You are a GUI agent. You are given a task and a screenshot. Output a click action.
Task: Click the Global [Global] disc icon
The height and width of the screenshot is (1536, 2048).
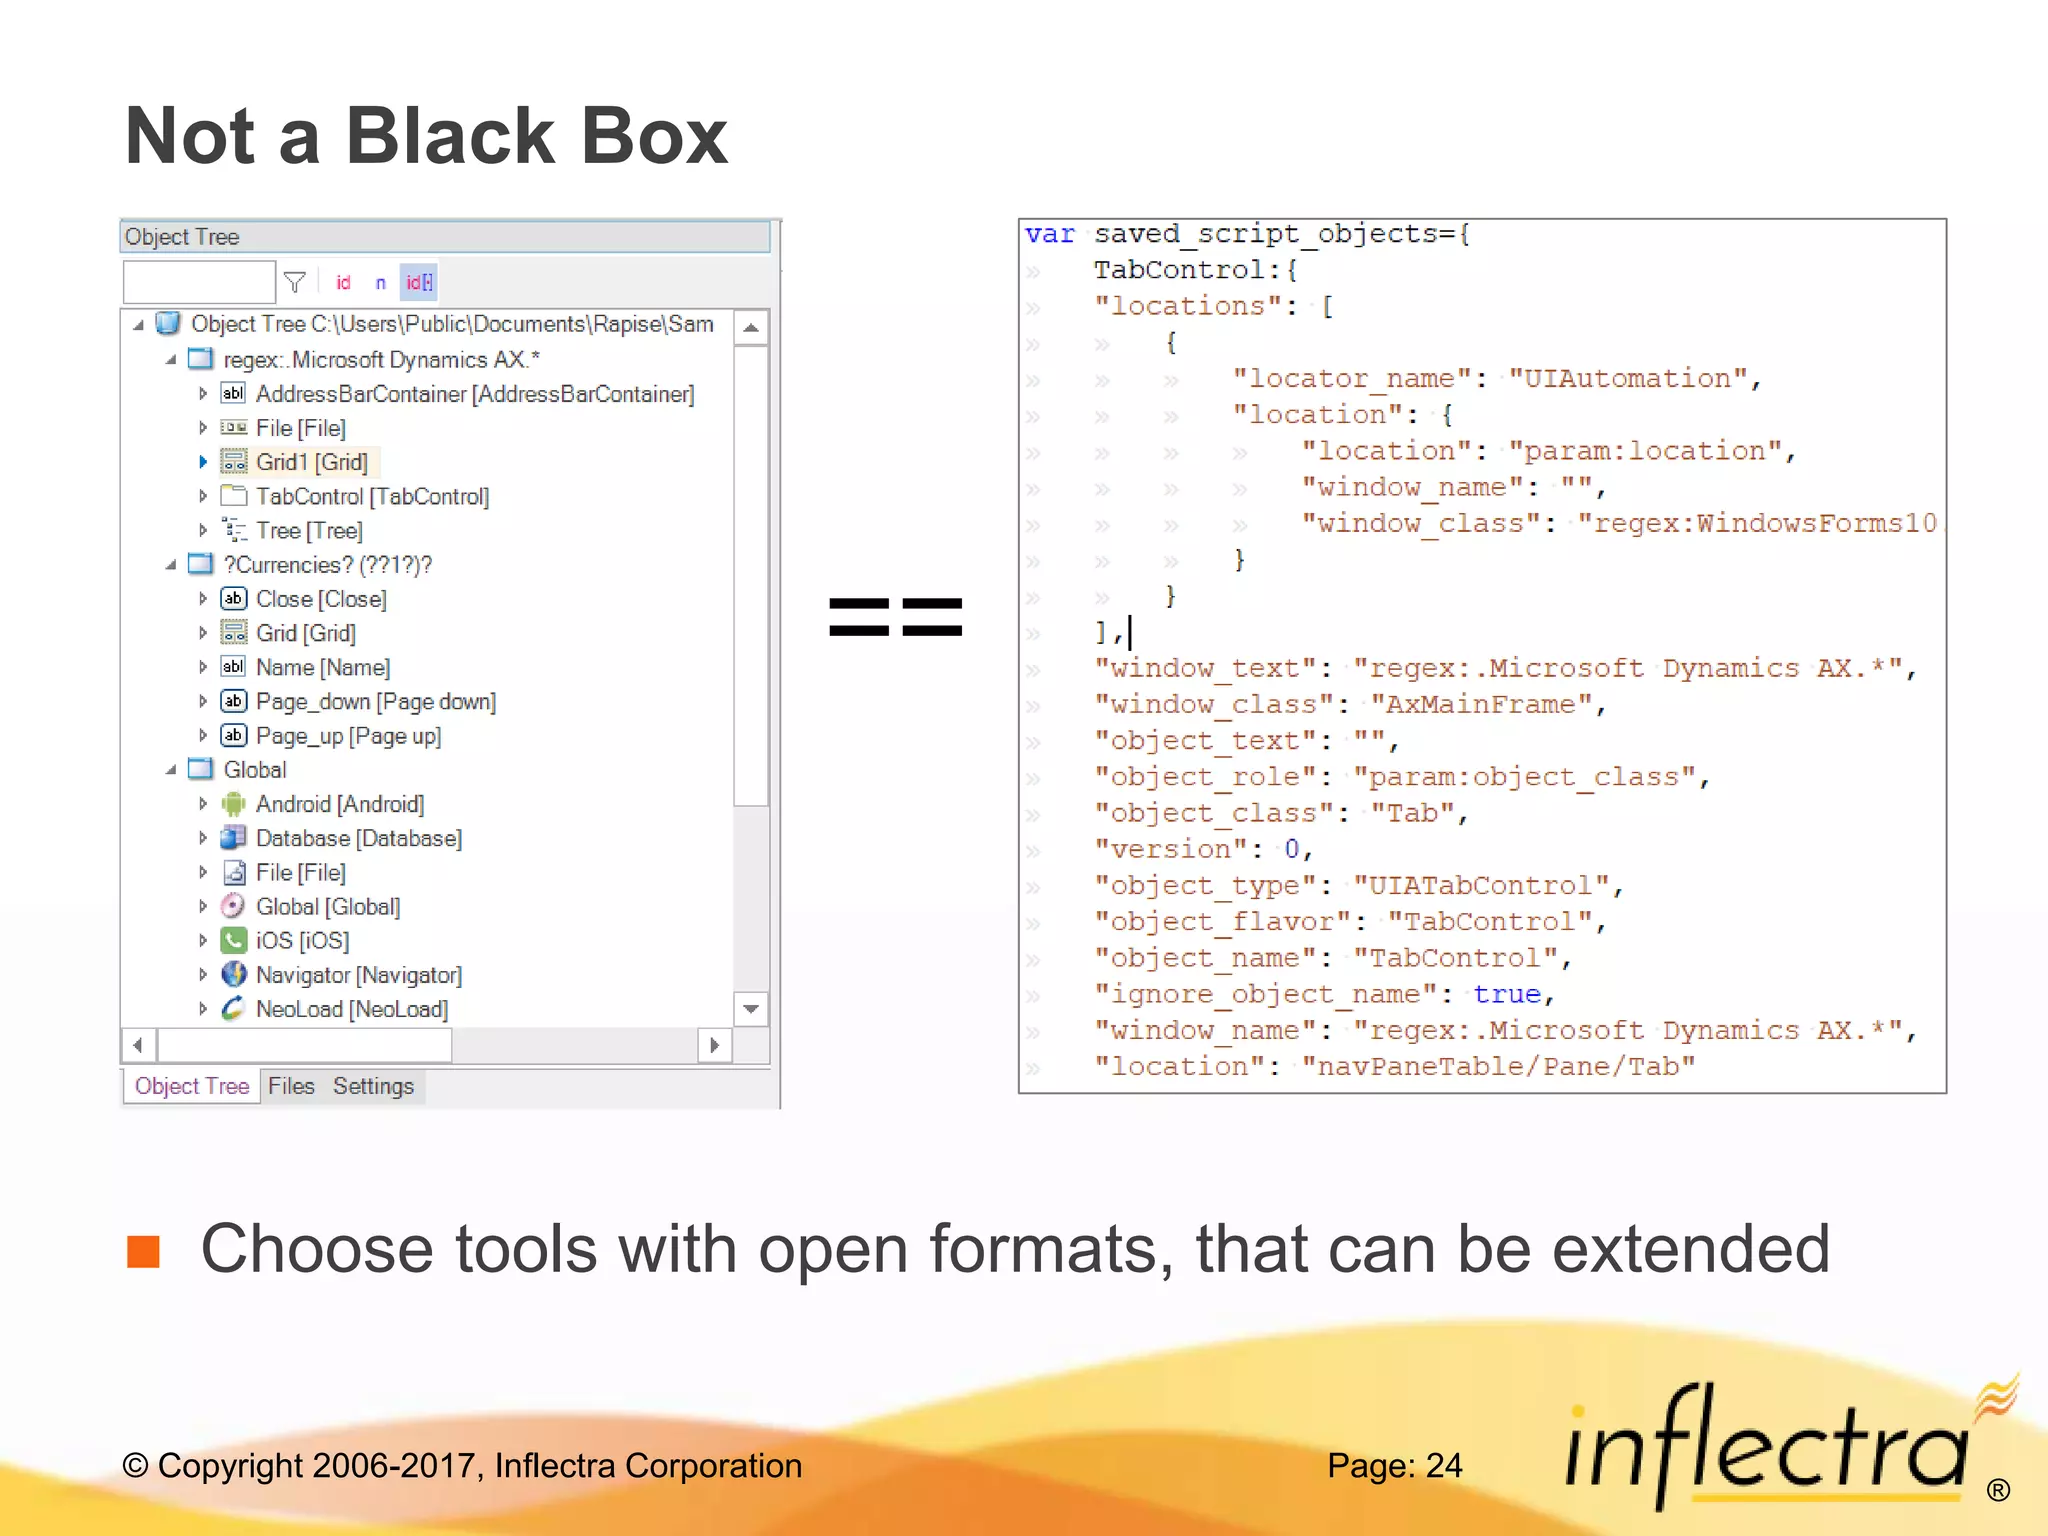233,906
